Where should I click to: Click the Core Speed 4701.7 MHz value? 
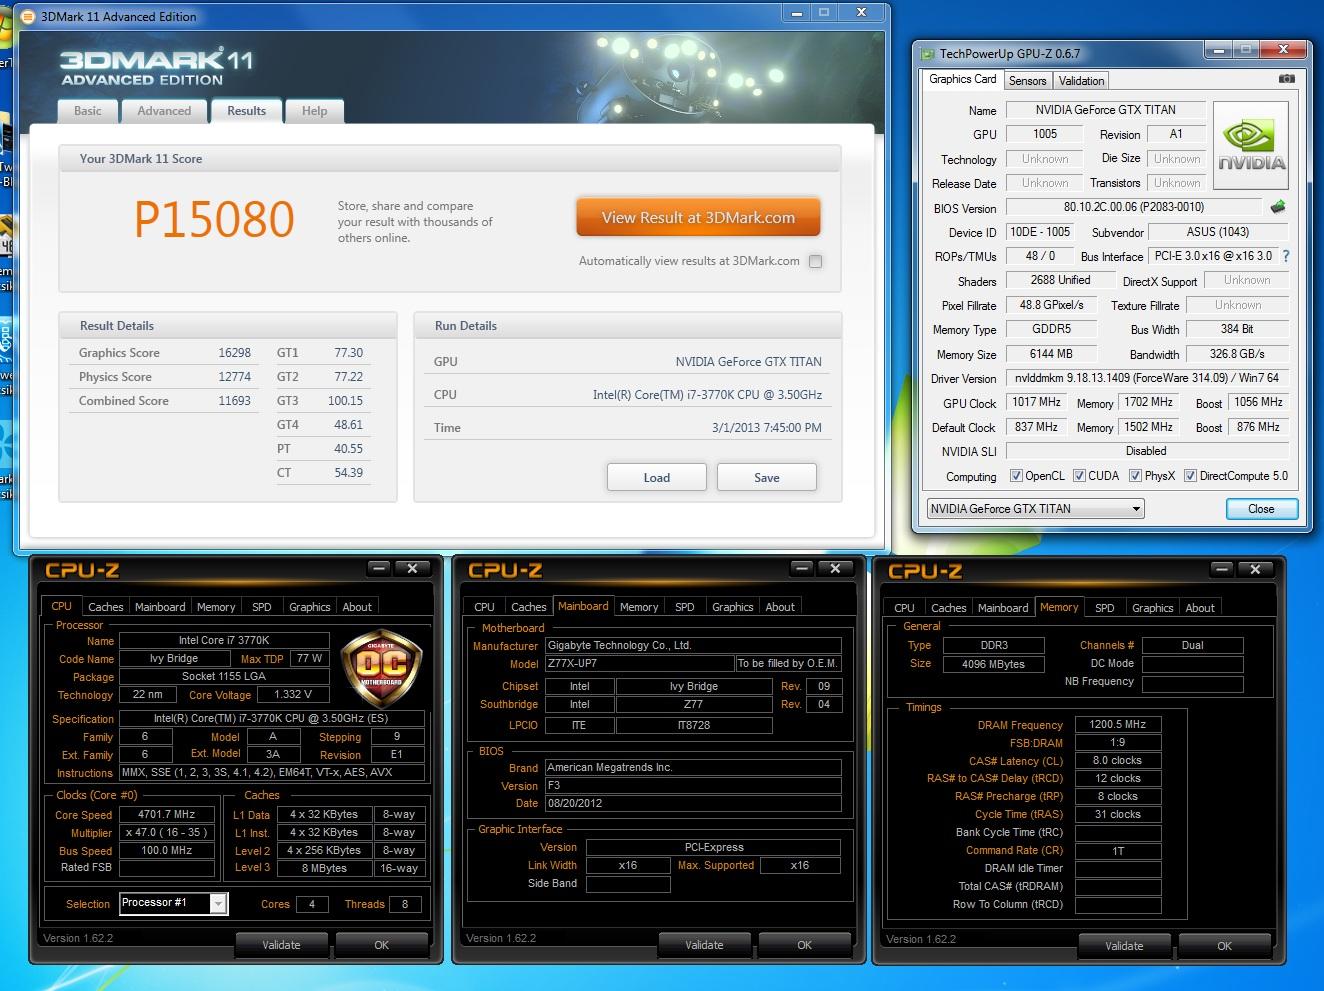tap(167, 814)
